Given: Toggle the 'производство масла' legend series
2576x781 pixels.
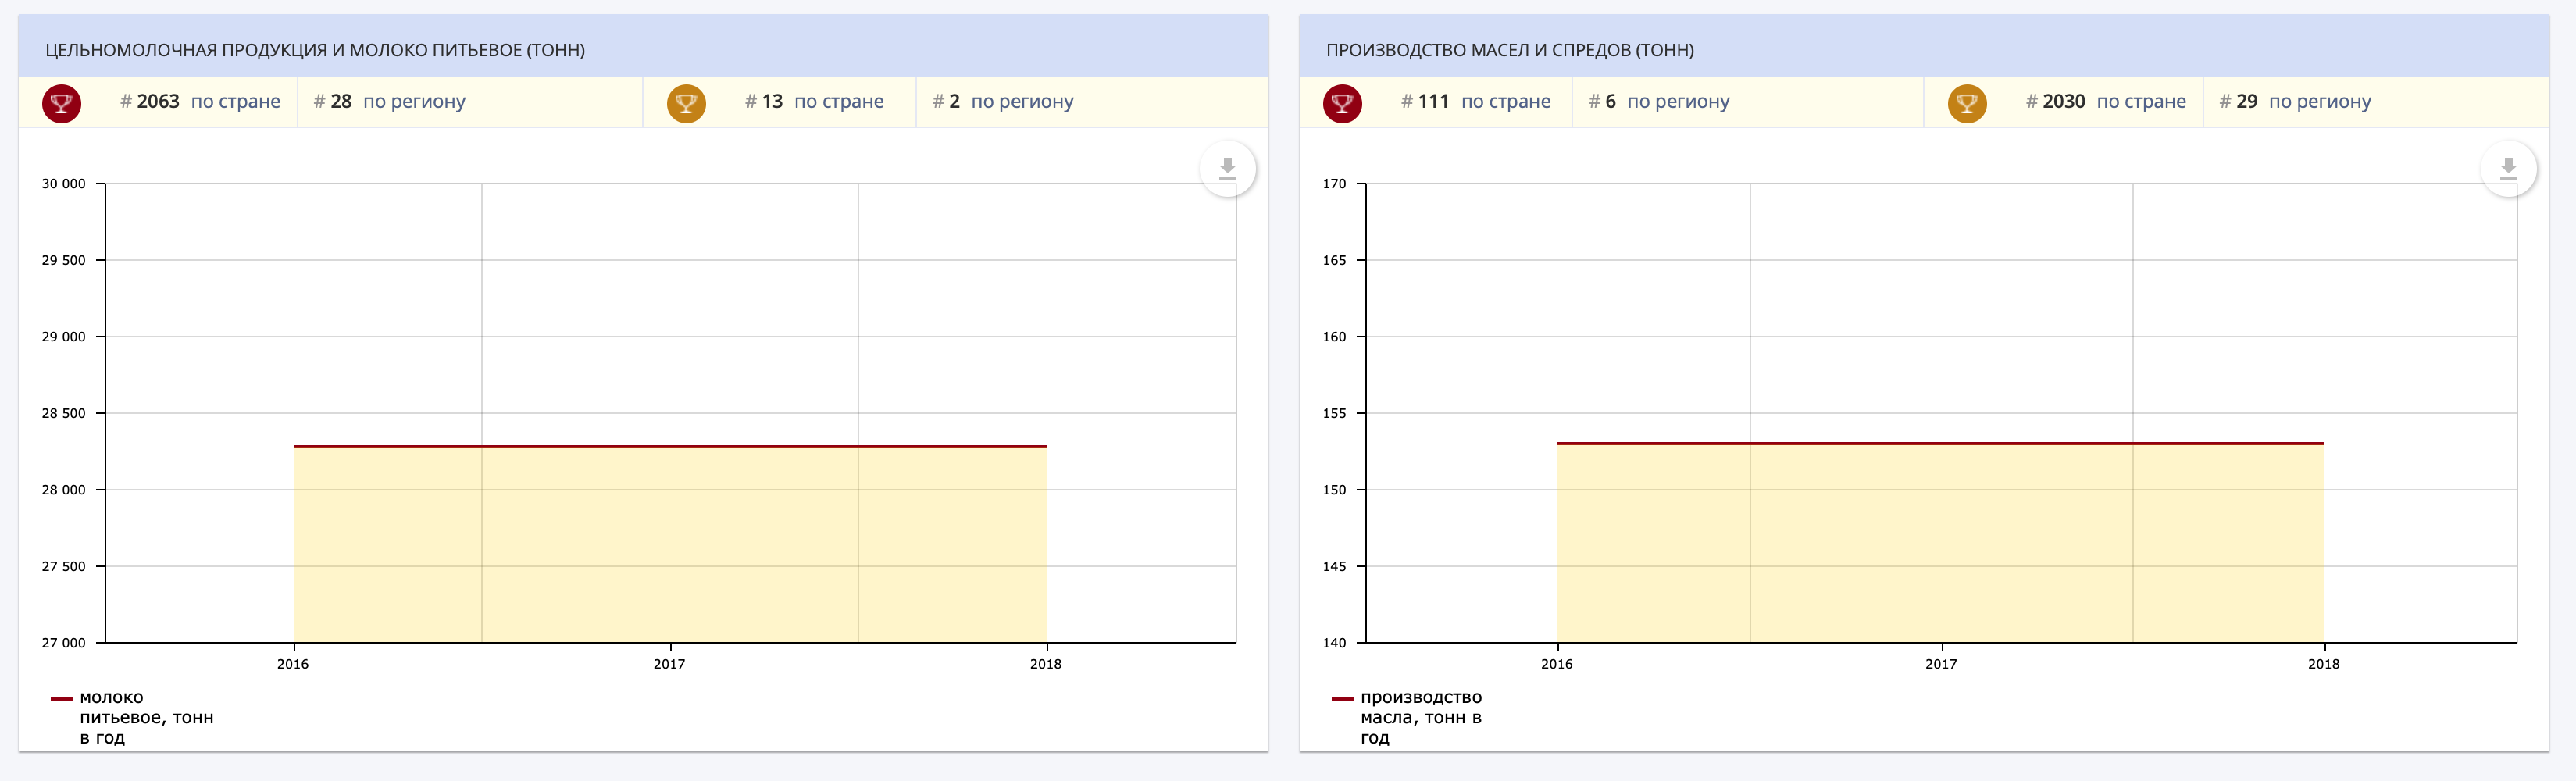Looking at the screenshot, I should 1420,717.
